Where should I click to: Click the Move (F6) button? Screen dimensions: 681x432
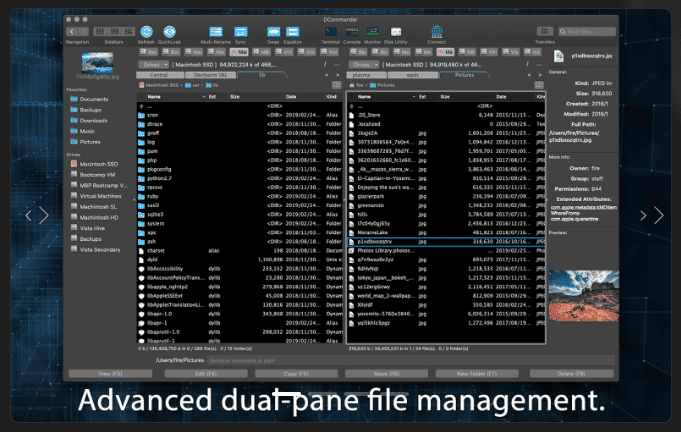[x=387, y=373]
